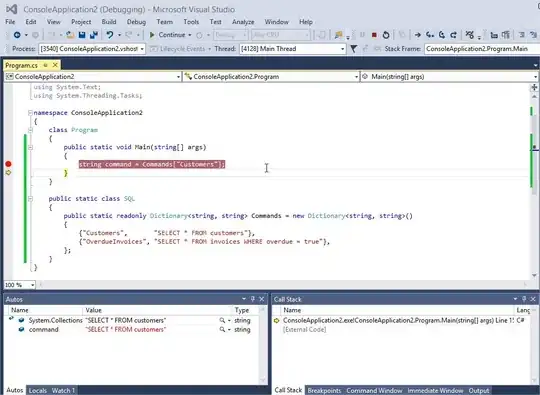Click the Continue button
Viewport: 540px width, 395px height.
point(168,35)
